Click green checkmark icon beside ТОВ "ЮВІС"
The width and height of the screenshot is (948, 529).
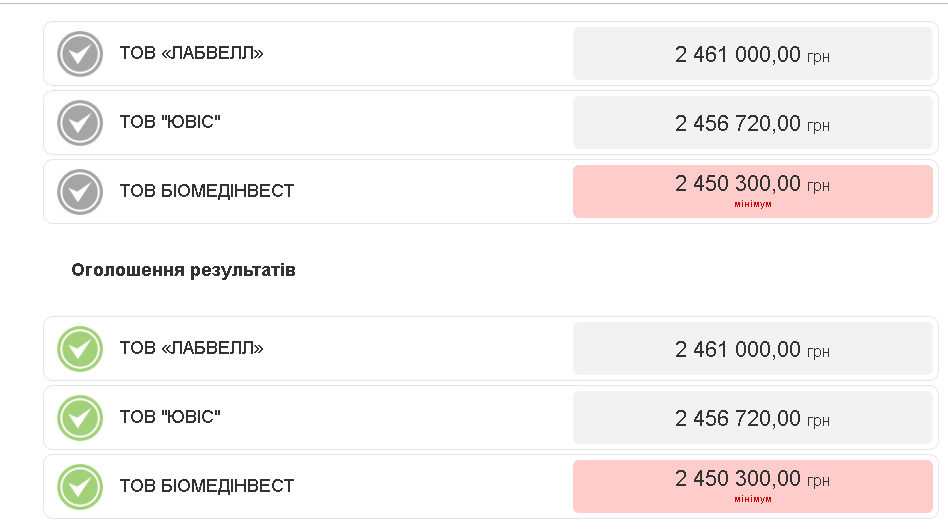80,418
